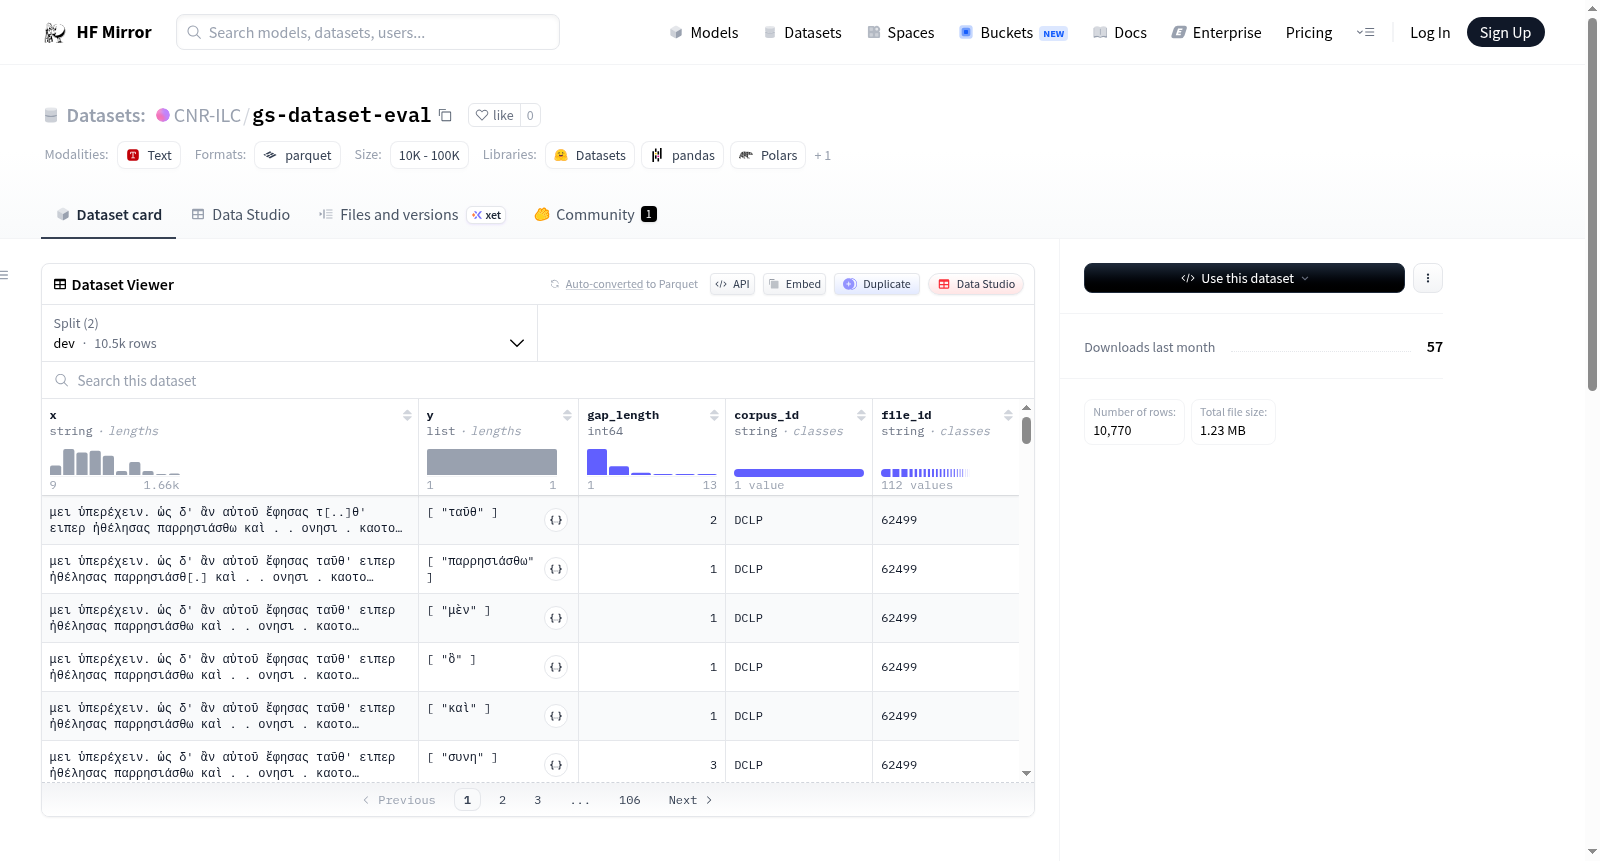Click the Datasets library tag
The height and width of the screenshot is (861, 1600).
coord(590,155)
